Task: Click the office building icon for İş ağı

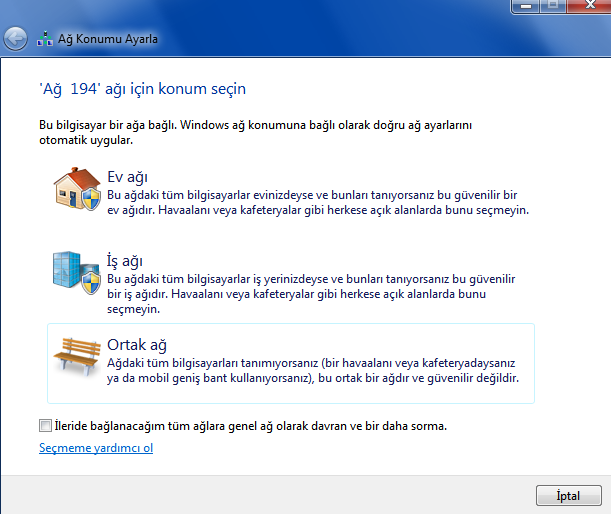Action: pos(76,272)
